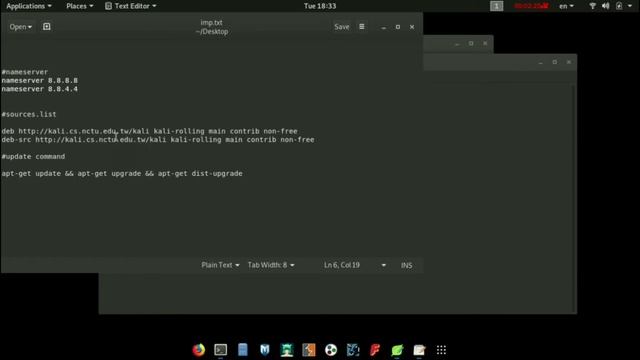Open the gedit hamburger menu
The image size is (640, 360).
(x=362, y=27)
